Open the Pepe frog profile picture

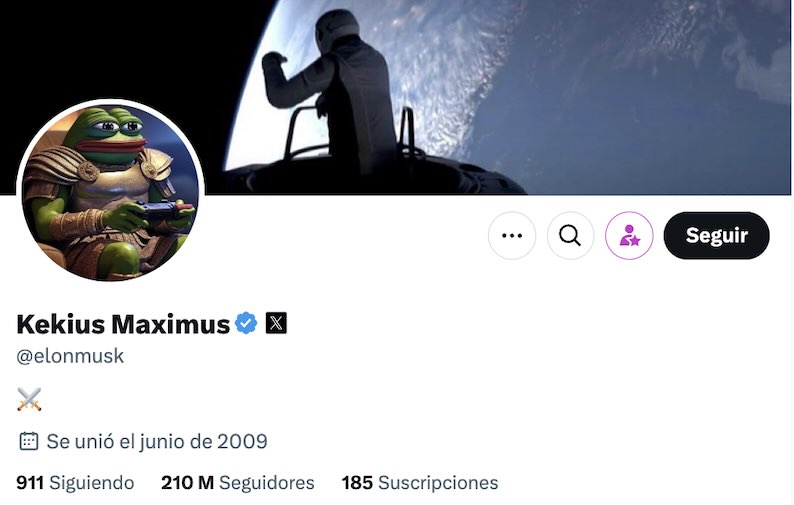point(110,192)
